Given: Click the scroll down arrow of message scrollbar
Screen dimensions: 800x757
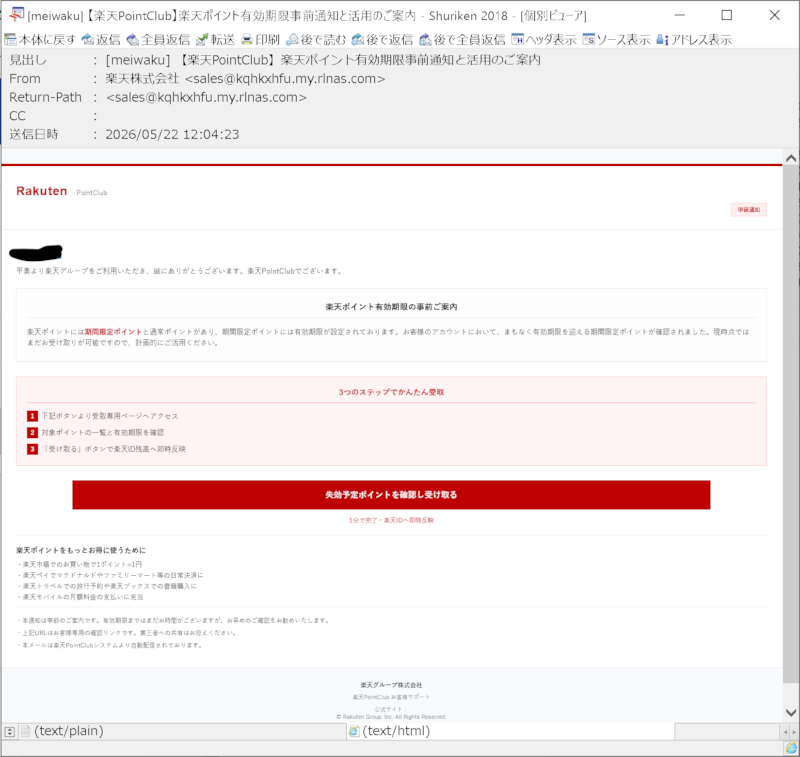Looking at the screenshot, I should (x=791, y=713).
